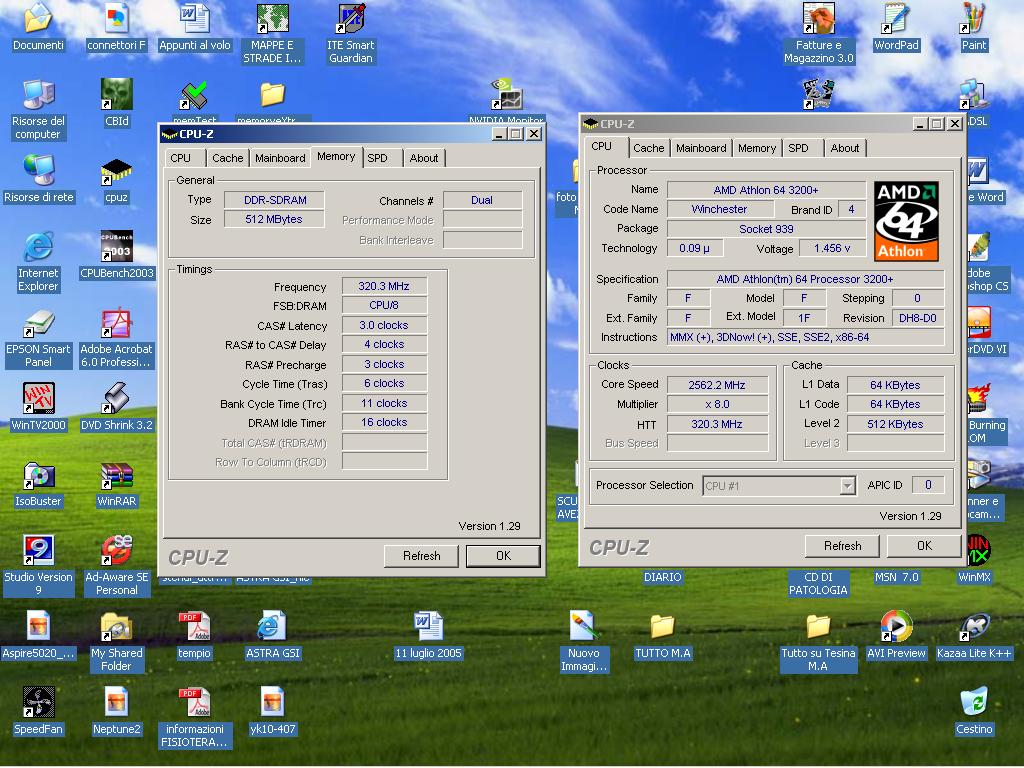This screenshot has width=1024, height=768.
Task: Open the Documenti folder icon
Action: pyautogui.click(x=39, y=18)
